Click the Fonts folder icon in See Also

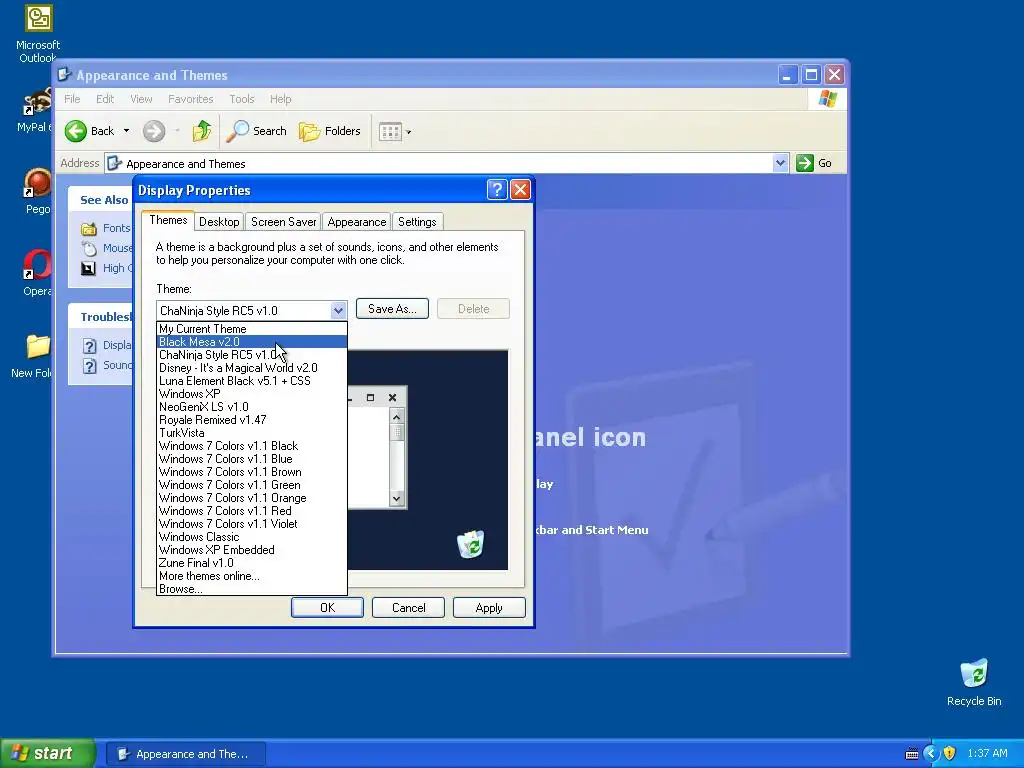pyautogui.click(x=89, y=229)
